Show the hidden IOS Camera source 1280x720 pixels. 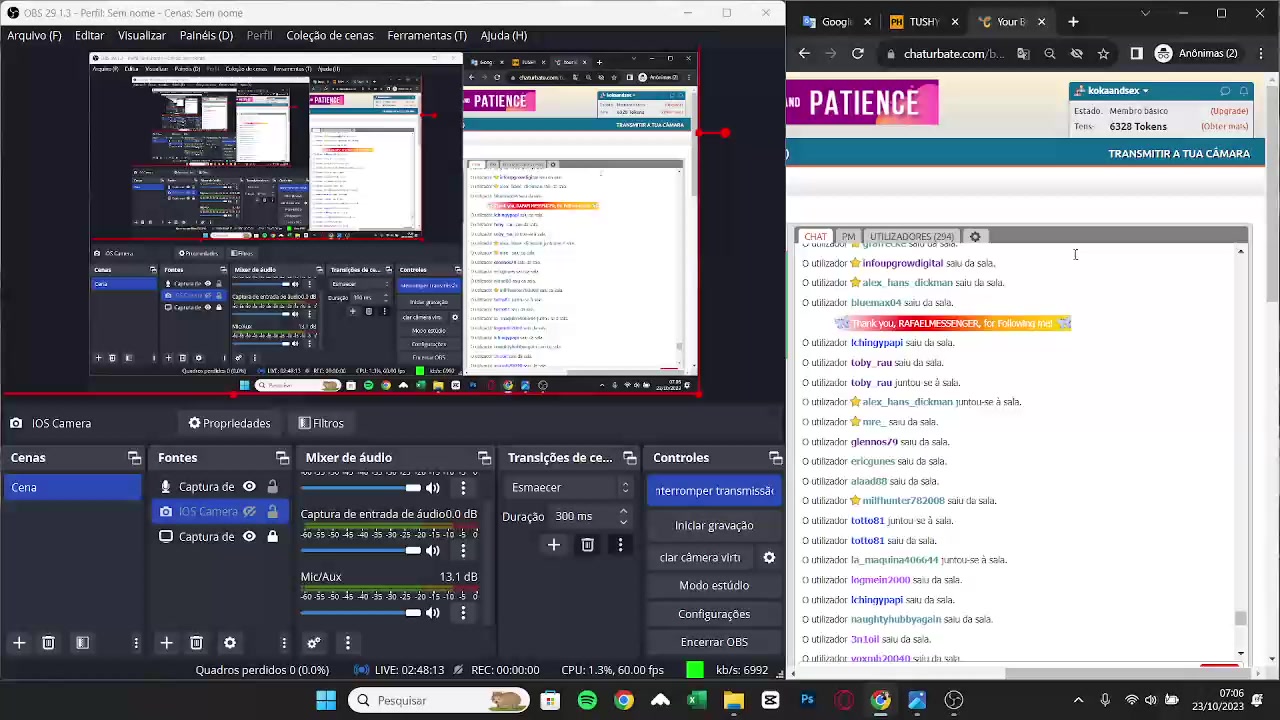(x=250, y=511)
